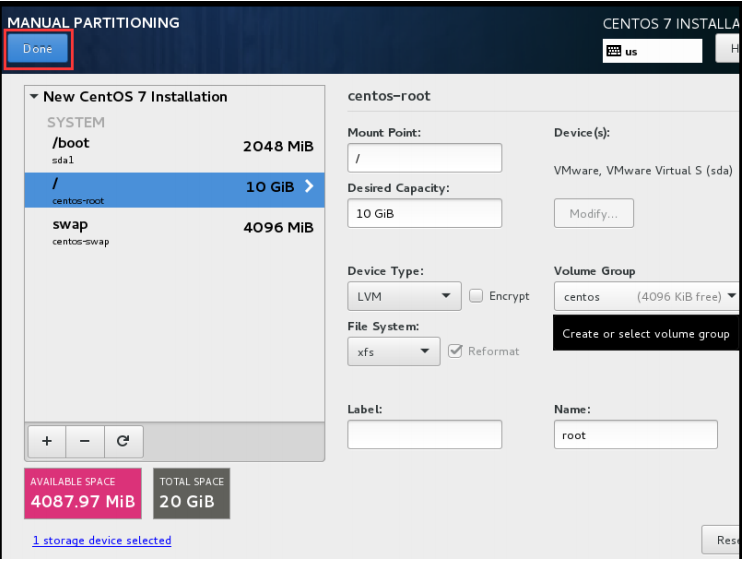Click the Modify devices button
Viewport: 742px width, 561px height.
593,213
